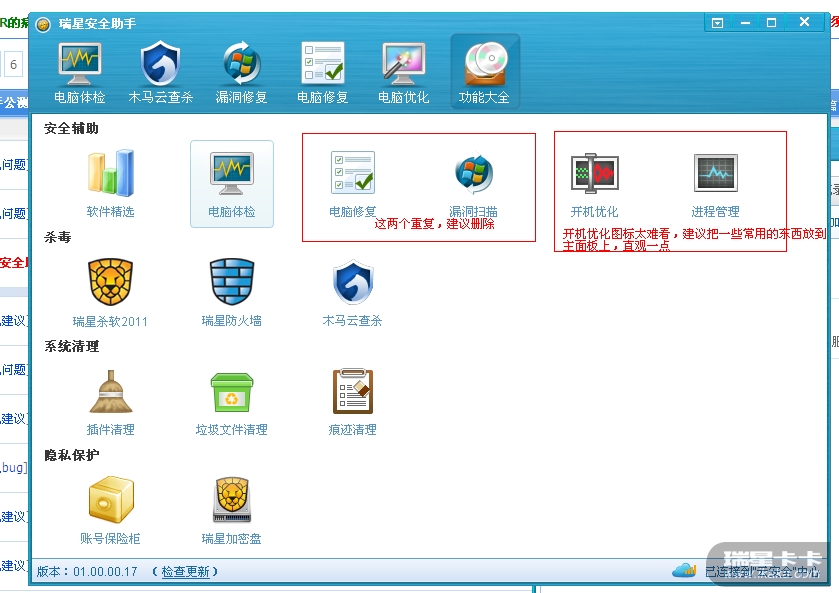Open 瑞星防火墙 brick shield icon
The width and height of the screenshot is (839, 593).
pyautogui.click(x=232, y=292)
